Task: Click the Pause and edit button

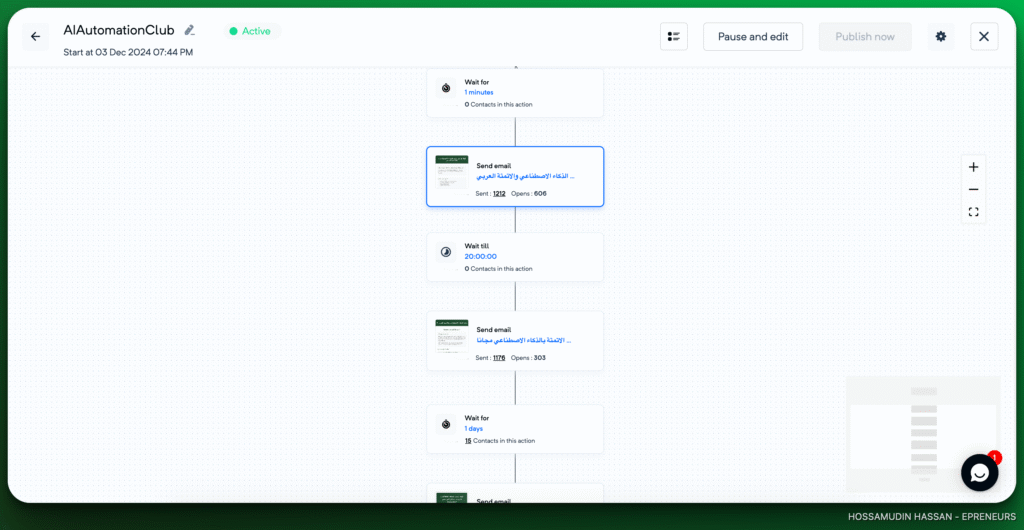Action: (x=753, y=37)
